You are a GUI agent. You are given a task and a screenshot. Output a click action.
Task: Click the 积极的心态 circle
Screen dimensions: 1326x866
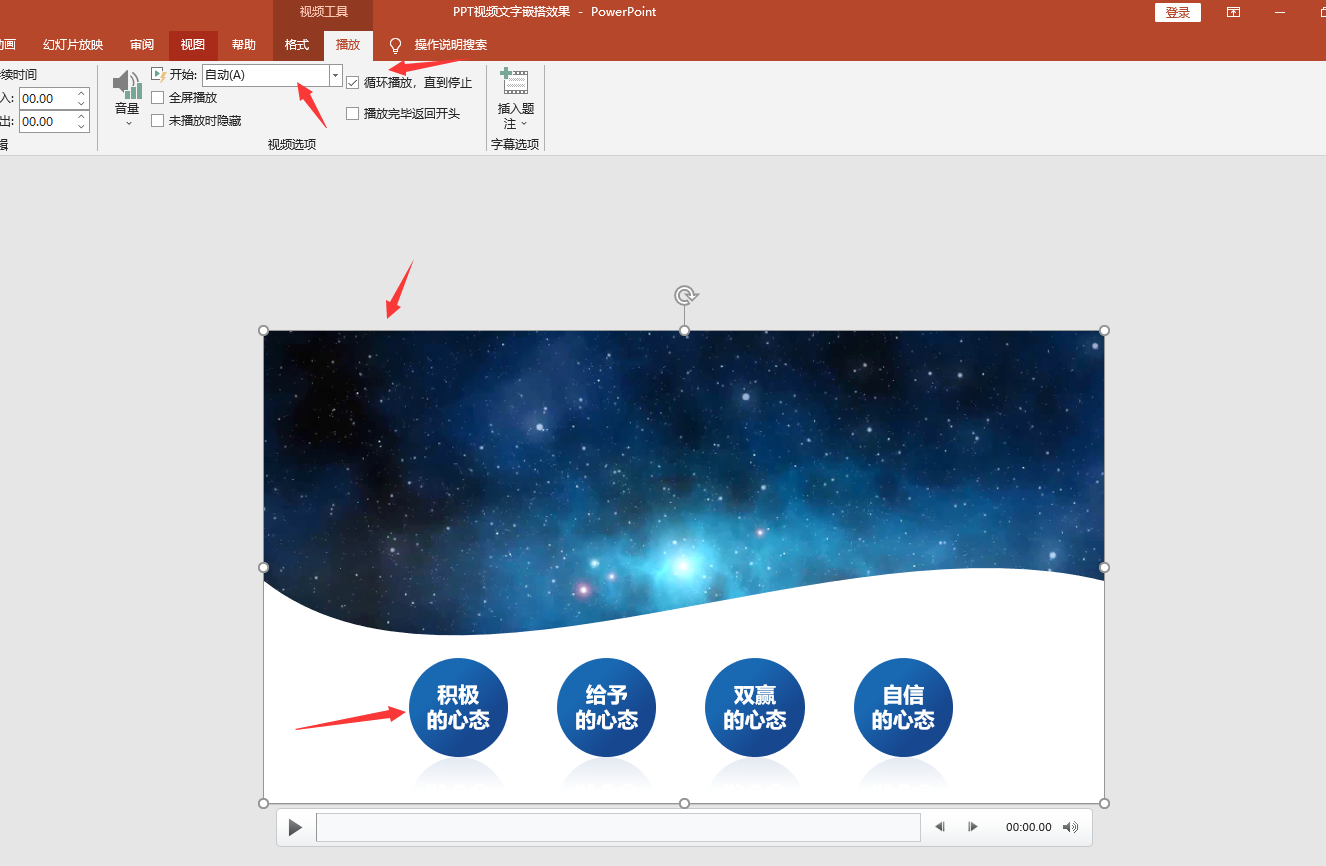click(x=458, y=707)
